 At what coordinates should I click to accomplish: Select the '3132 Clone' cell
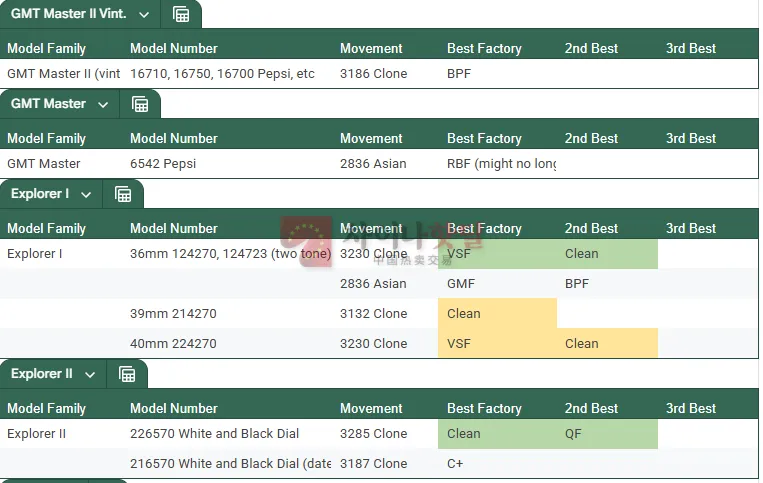pos(374,314)
